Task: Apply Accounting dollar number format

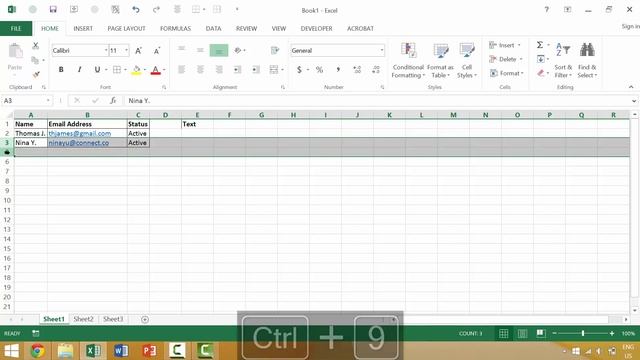Action: tap(299, 70)
